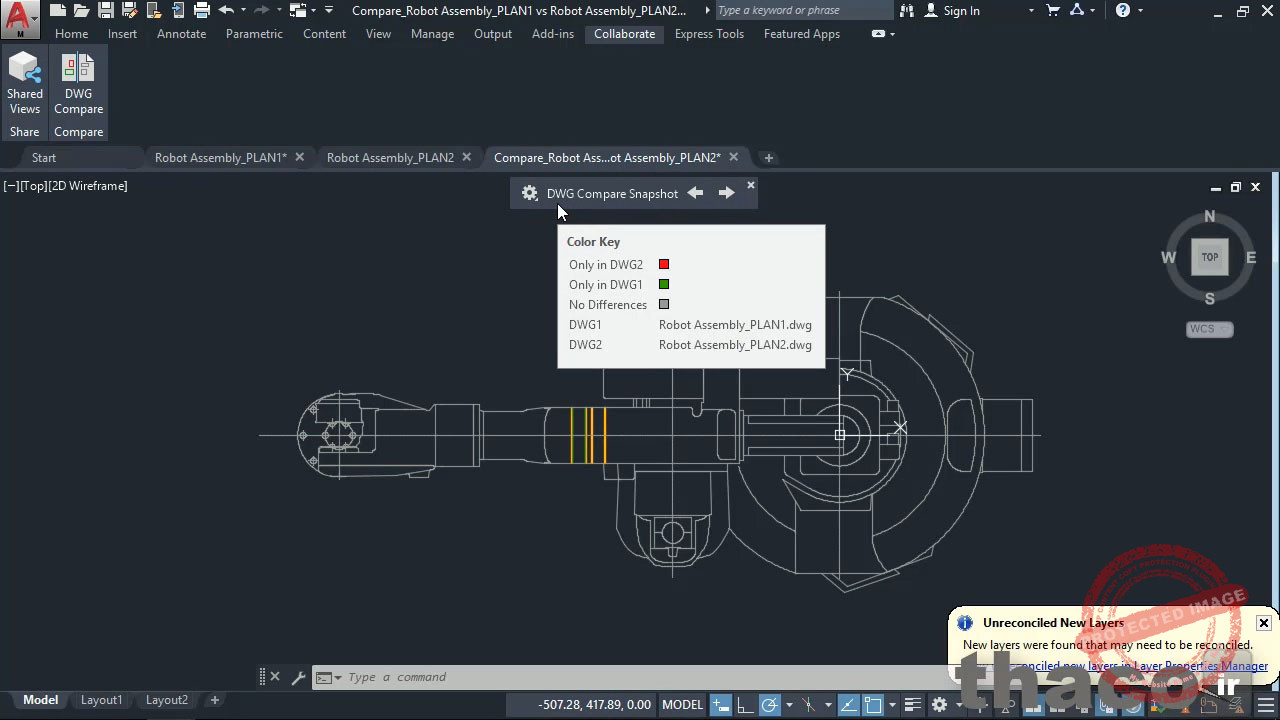Image resolution: width=1280 pixels, height=720 pixels.
Task: Add new layout with plus button
Action: click(214, 700)
